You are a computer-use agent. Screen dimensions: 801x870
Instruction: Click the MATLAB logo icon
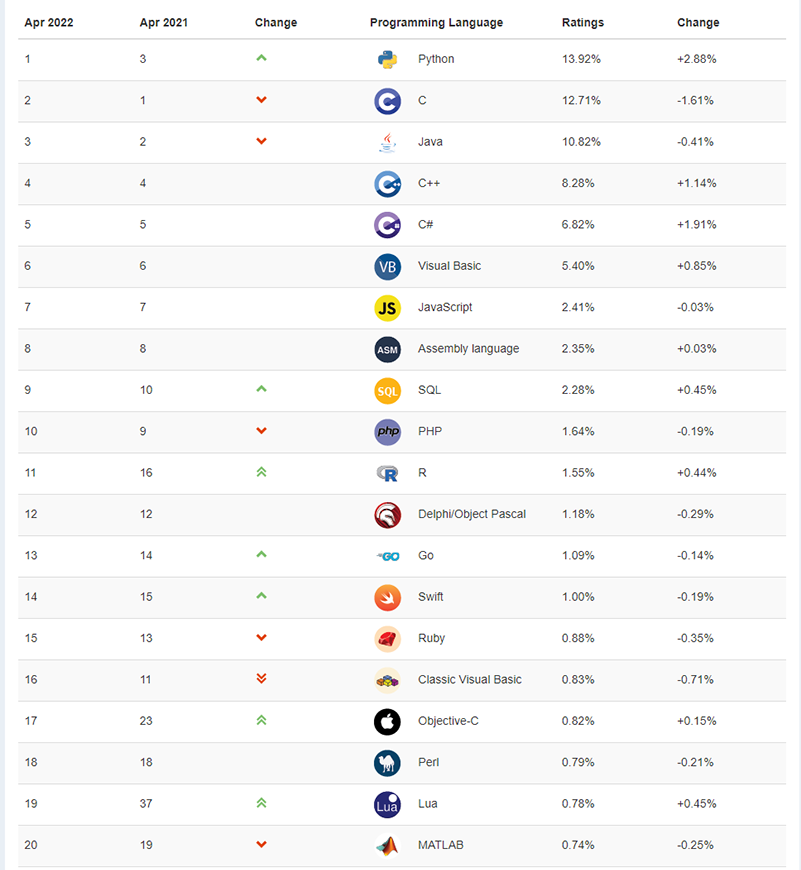387,846
